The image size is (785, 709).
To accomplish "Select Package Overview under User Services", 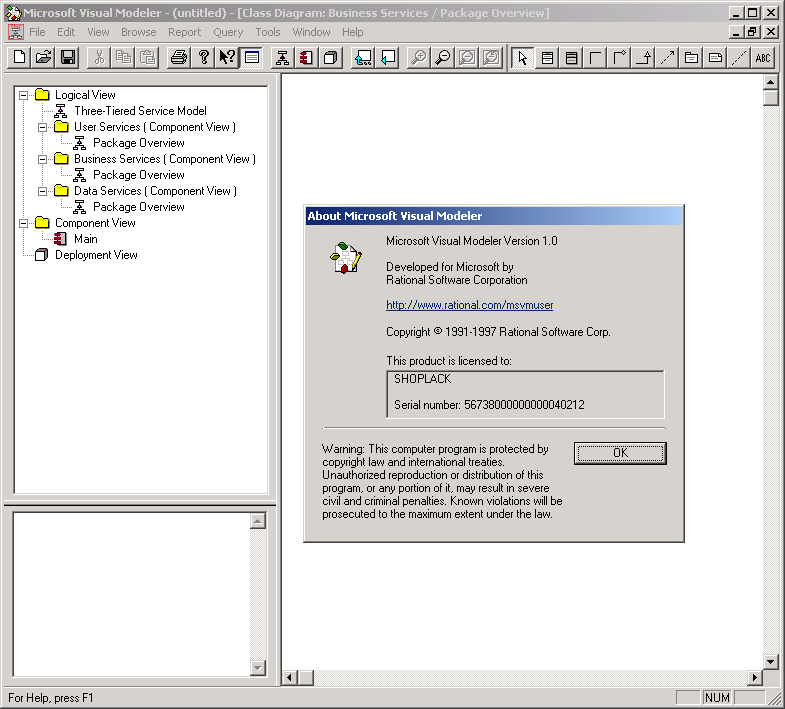I will click(x=139, y=143).
